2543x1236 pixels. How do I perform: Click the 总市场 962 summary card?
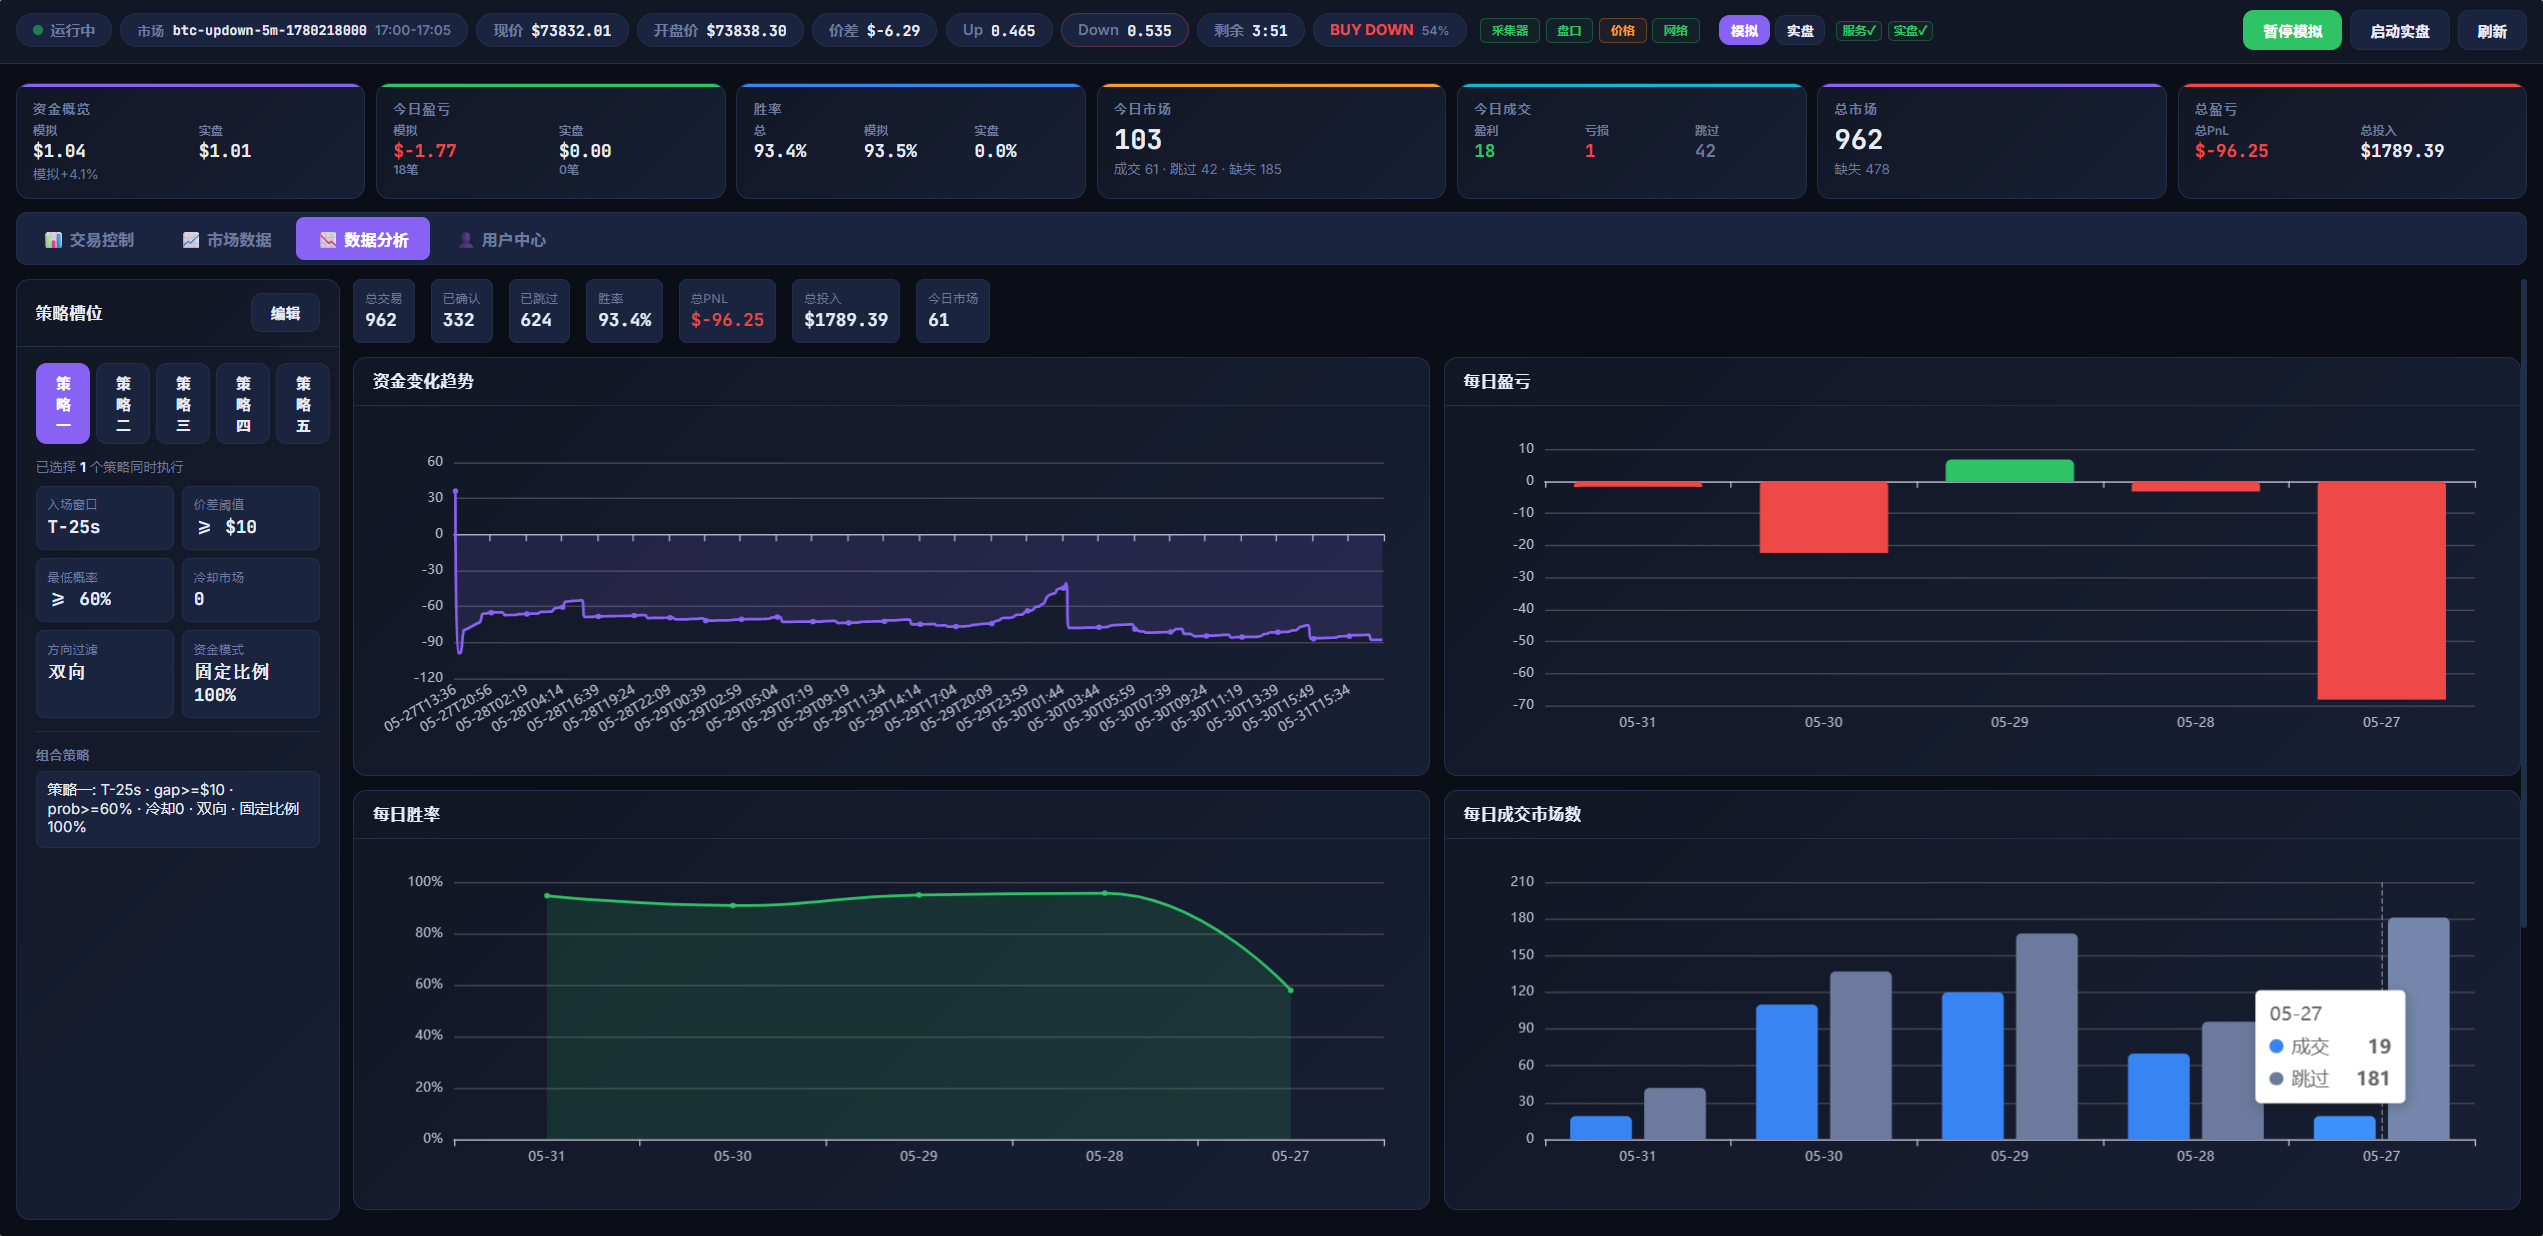click(x=1991, y=141)
